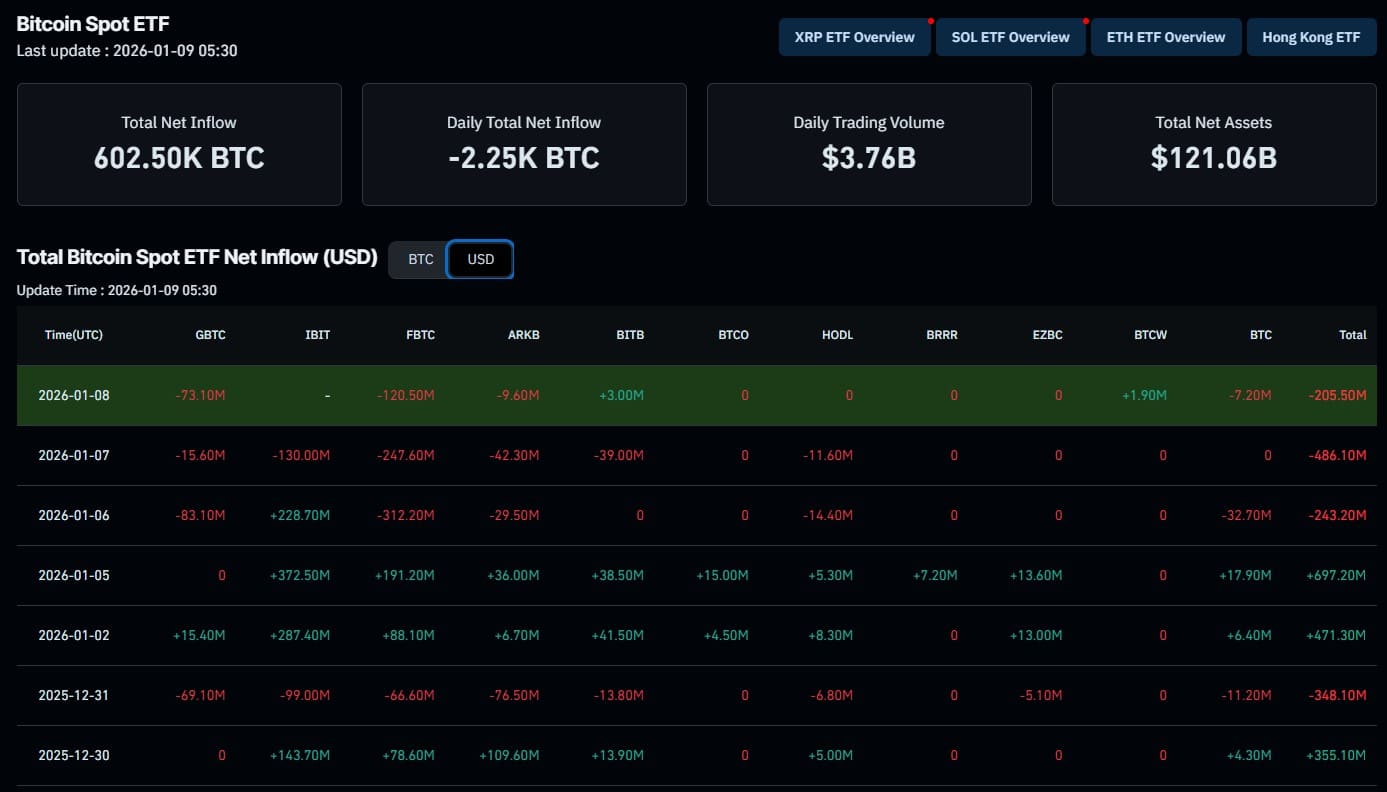Open the XRP ETF Overview page
The width and height of the screenshot is (1387, 792).
coord(854,37)
